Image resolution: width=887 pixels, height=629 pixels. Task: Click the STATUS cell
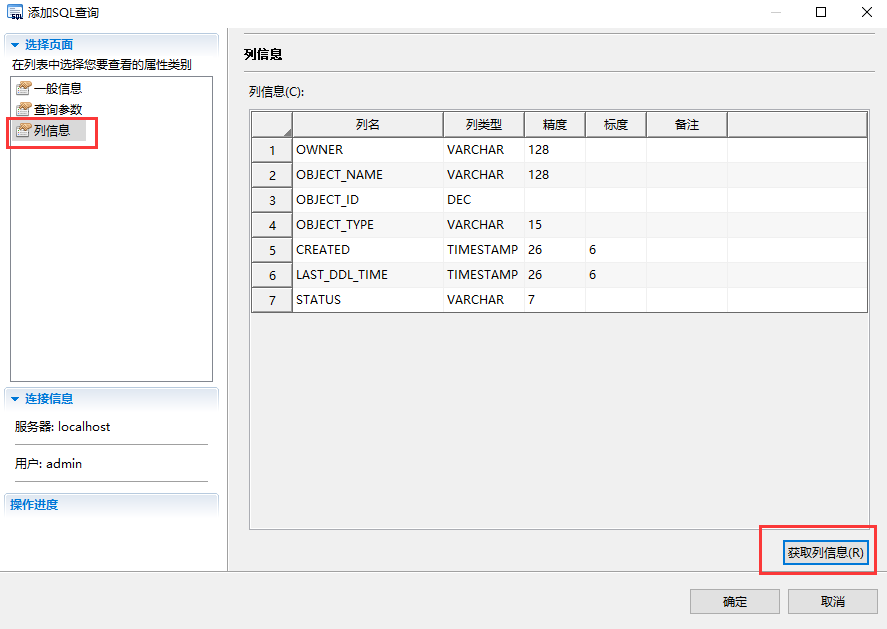[x=368, y=299]
